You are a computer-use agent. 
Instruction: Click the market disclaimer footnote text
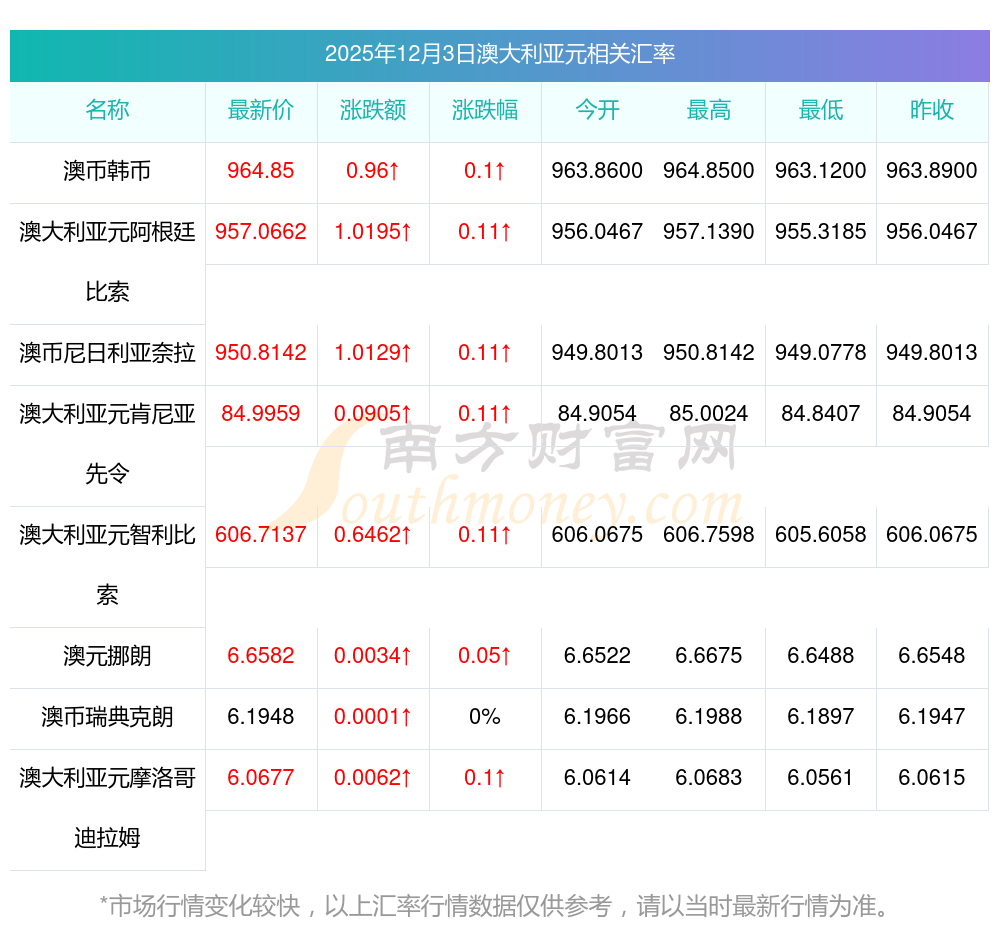tap(494, 906)
